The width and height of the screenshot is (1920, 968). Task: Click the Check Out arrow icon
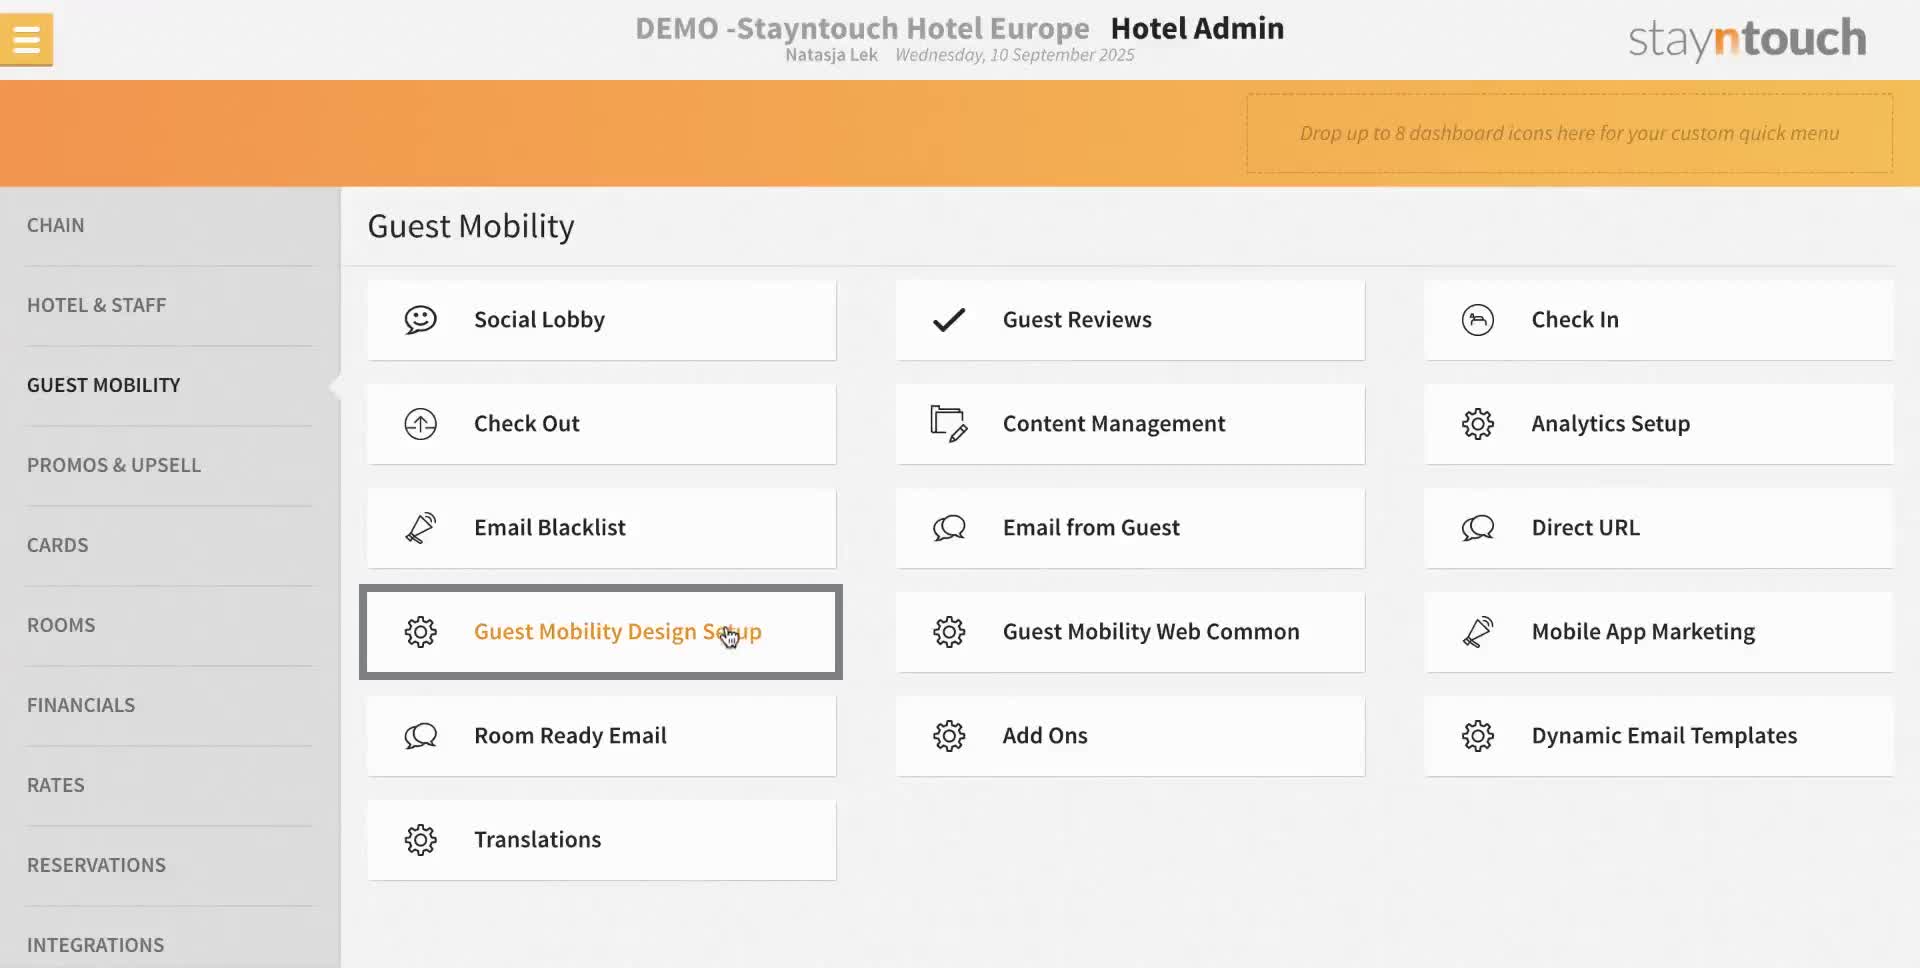pyautogui.click(x=420, y=424)
